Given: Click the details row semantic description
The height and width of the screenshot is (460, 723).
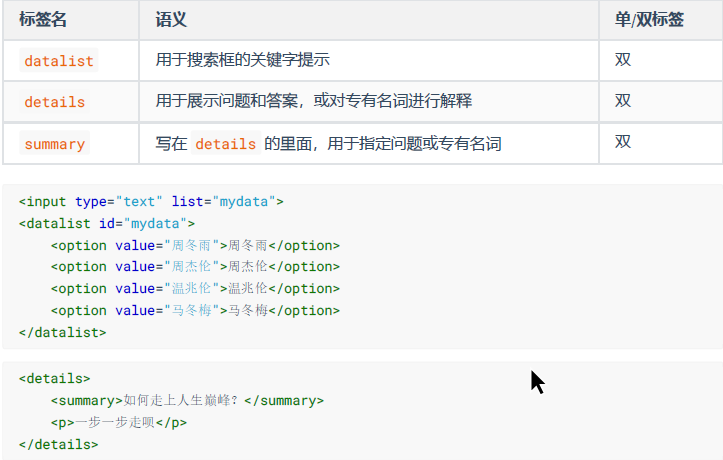Looking at the screenshot, I should 314,100.
